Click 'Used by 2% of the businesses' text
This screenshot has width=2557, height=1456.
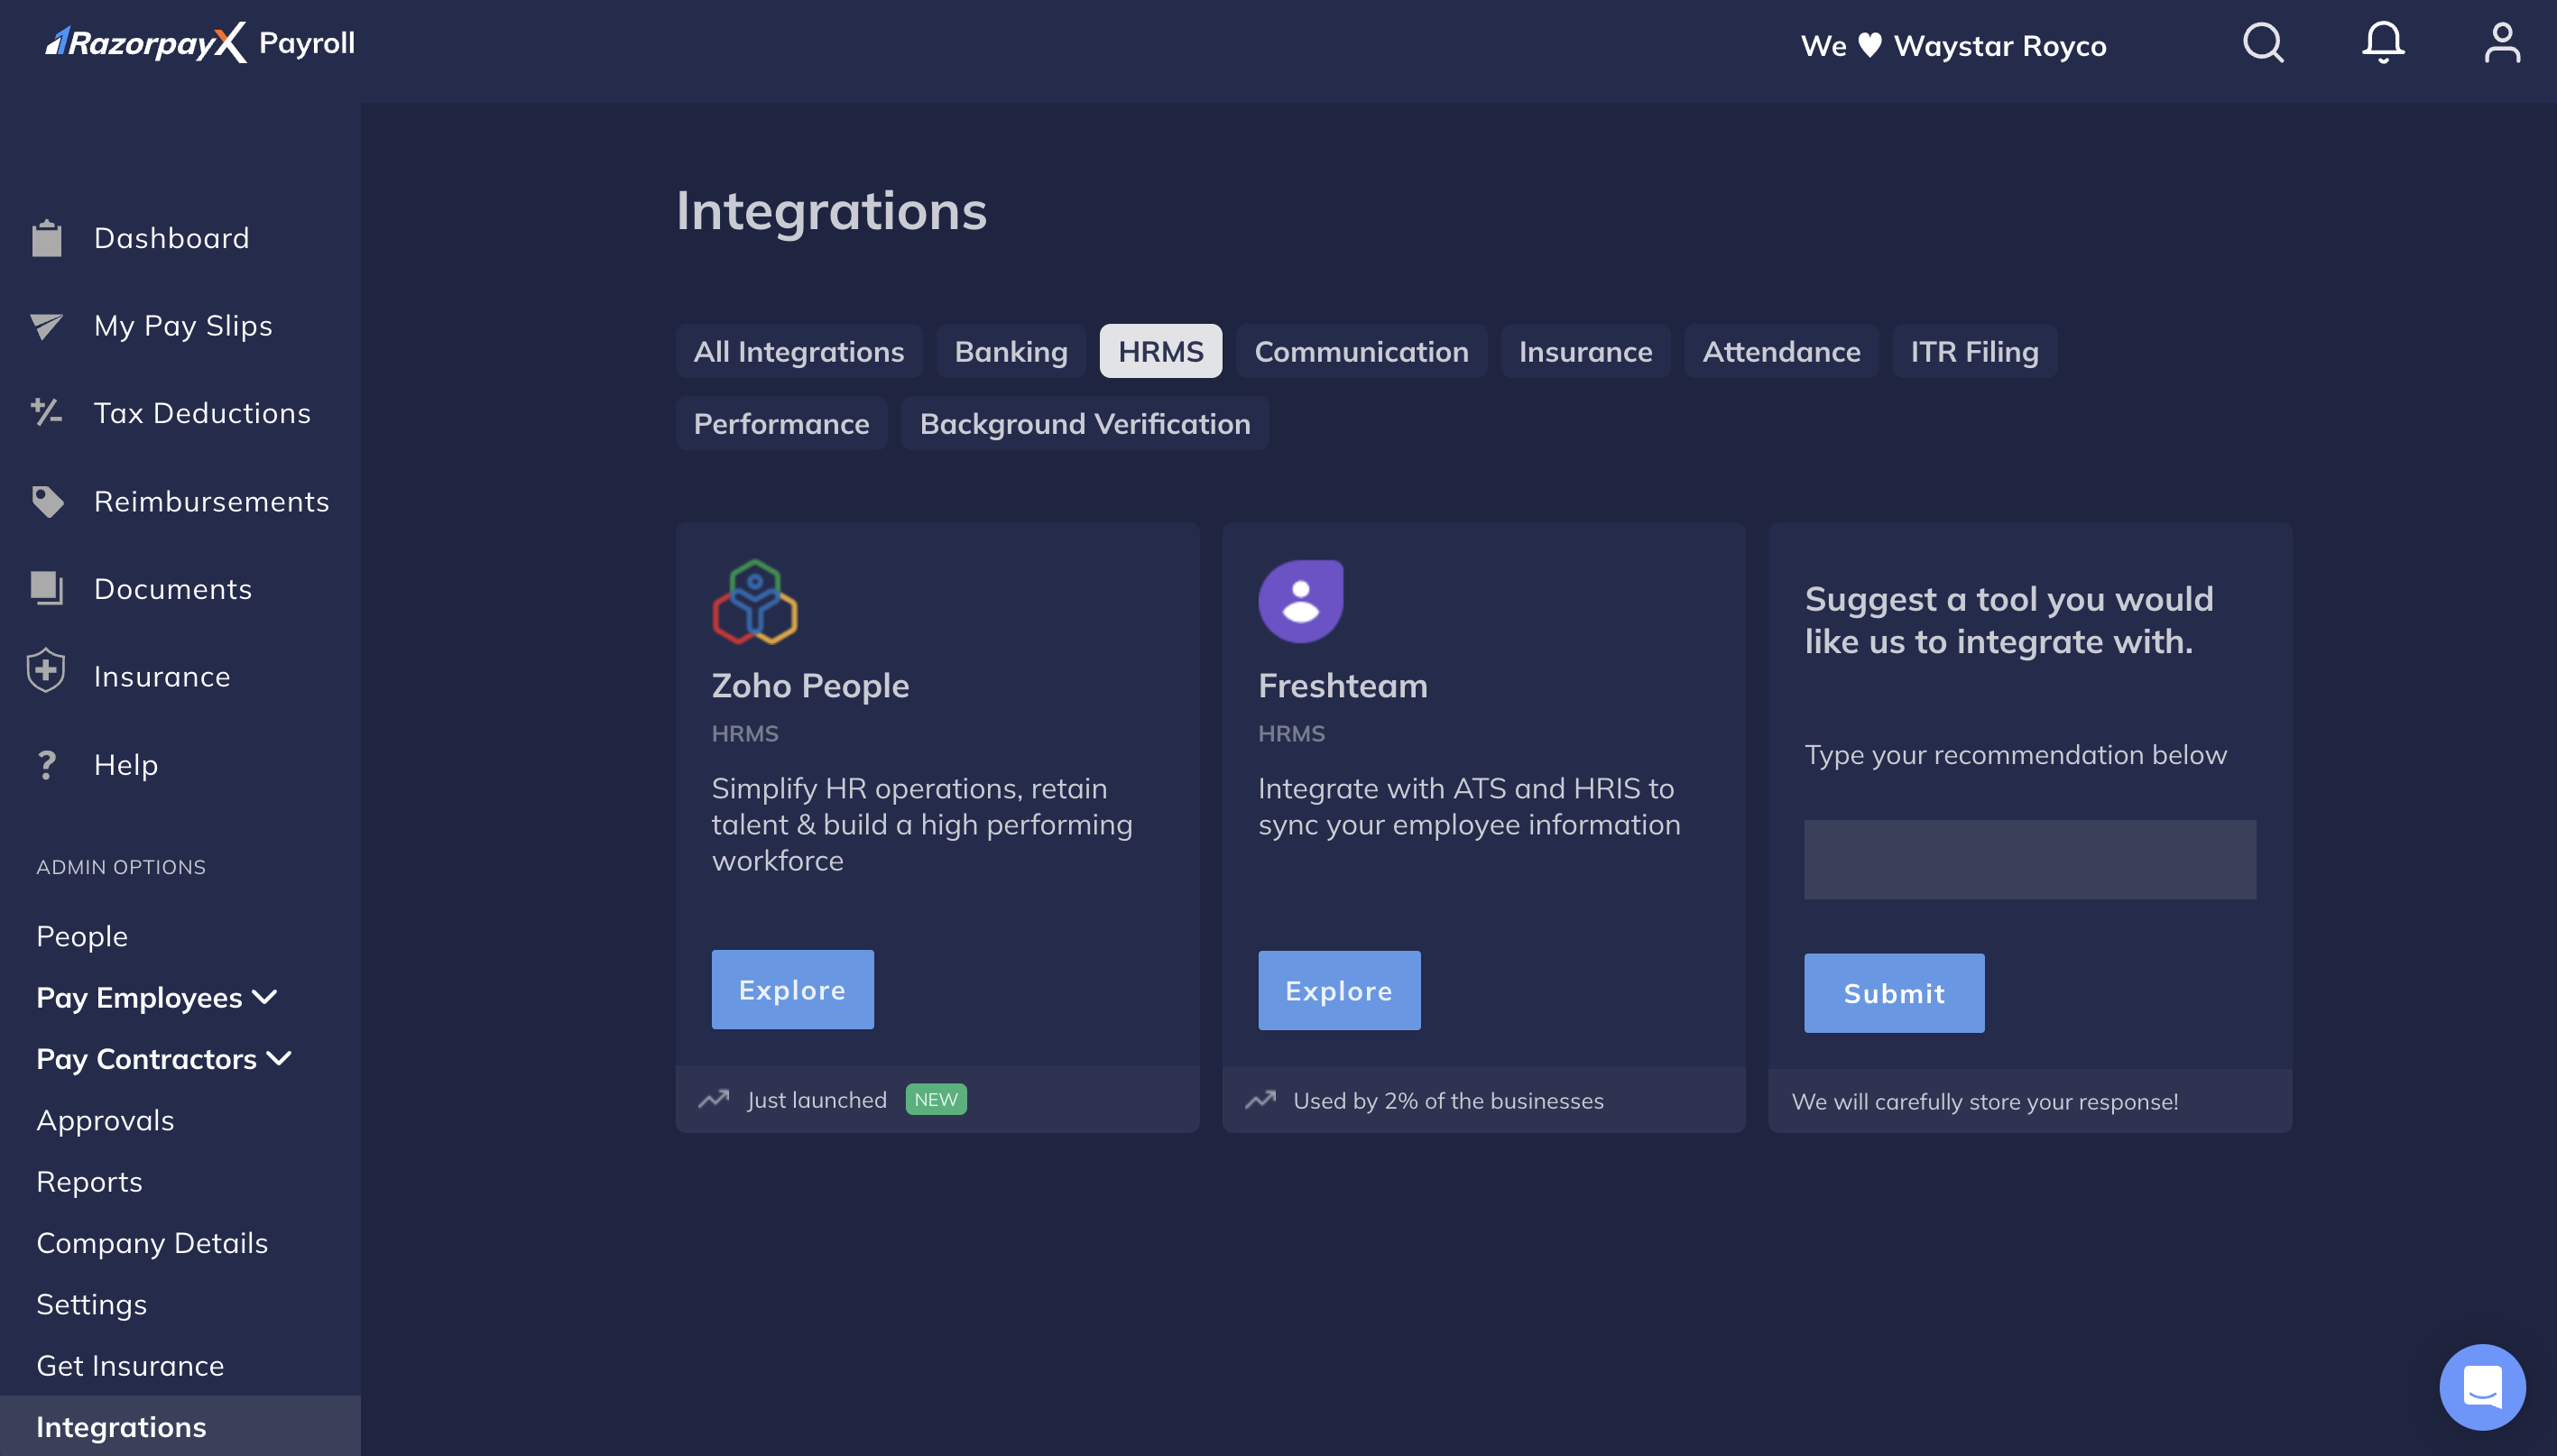point(1448,1100)
